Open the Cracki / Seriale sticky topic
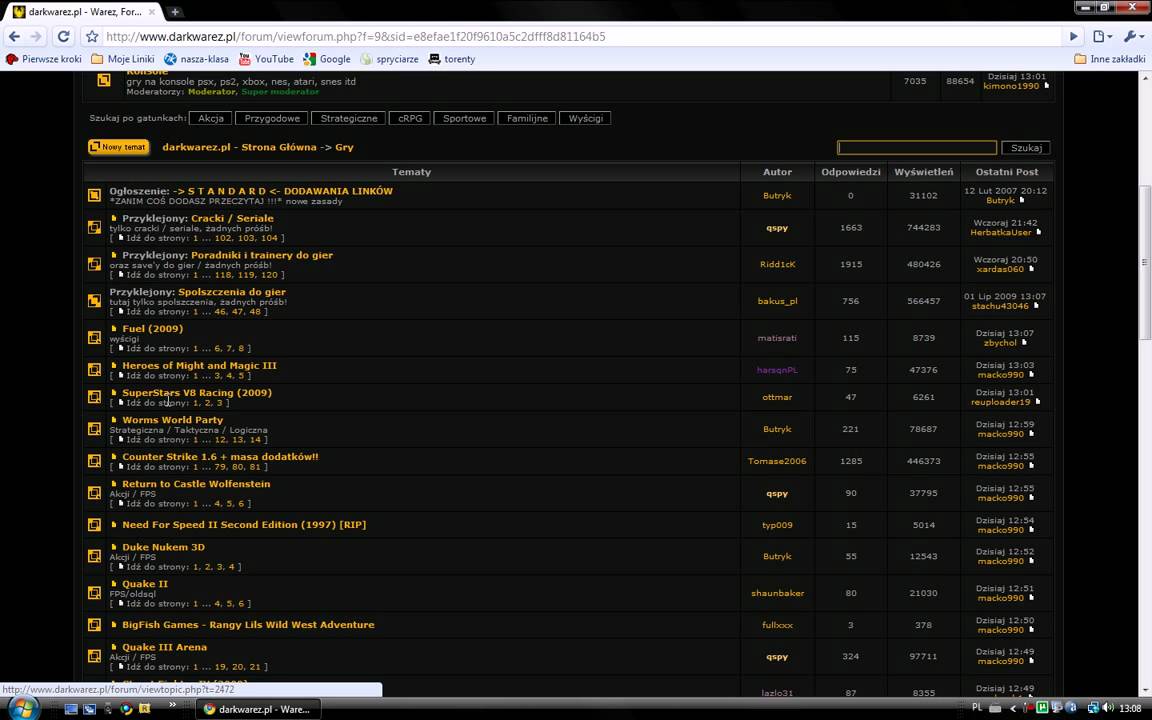Screen dimensions: 1152x720 coord(232,218)
